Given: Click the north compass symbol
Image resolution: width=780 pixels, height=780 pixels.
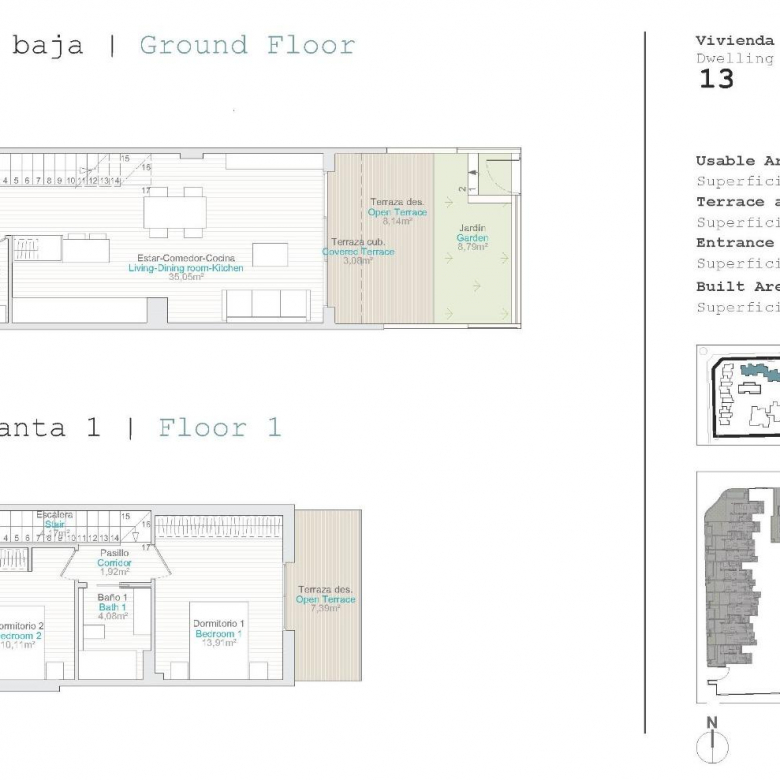Looking at the screenshot, I should pos(712,743).
